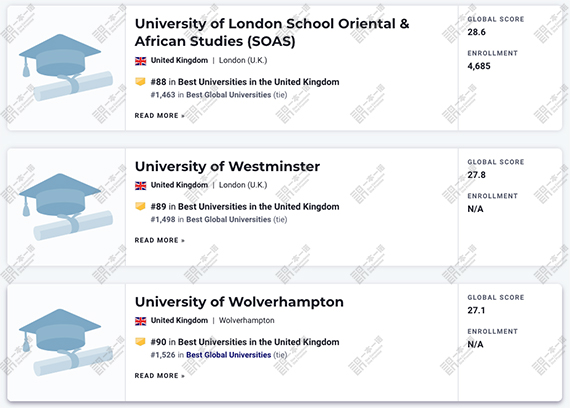The width and height of the screenshot is (570, 408).
Task: Click the Westminster graduation cap thumbnail
Action: 66,207
